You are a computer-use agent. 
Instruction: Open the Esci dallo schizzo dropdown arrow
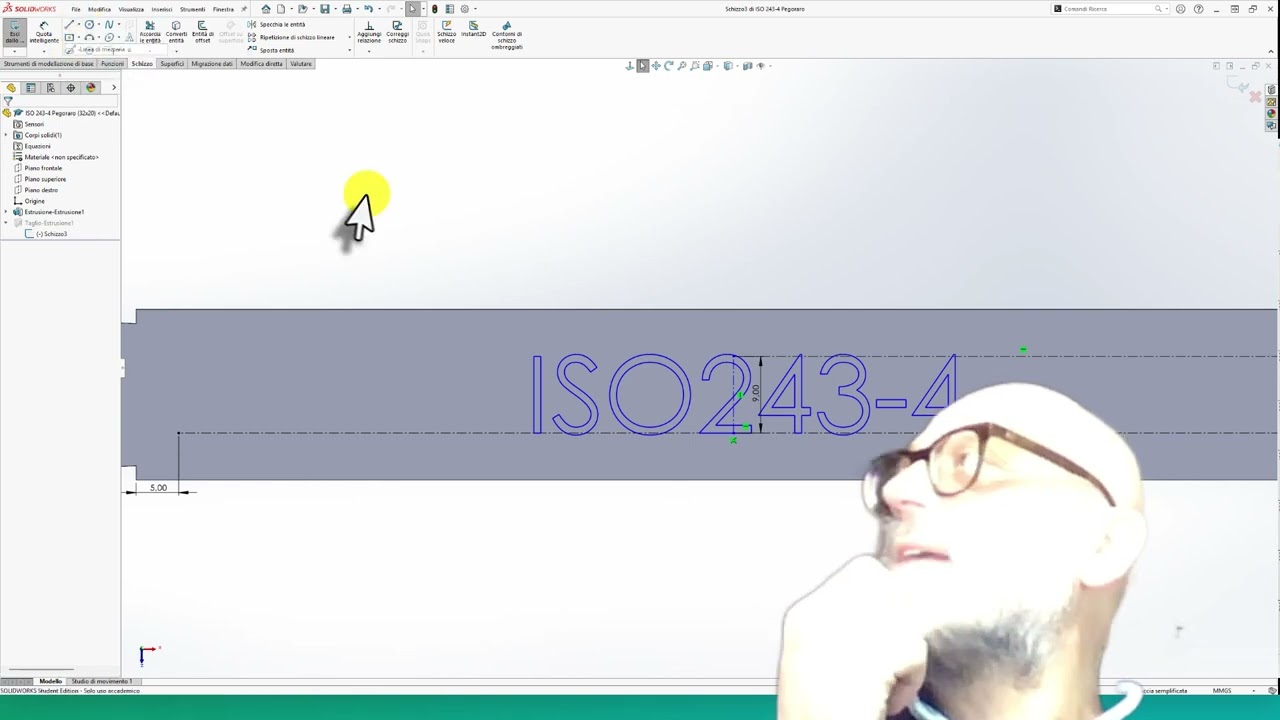pyautogui.click(x=14, y=50)
